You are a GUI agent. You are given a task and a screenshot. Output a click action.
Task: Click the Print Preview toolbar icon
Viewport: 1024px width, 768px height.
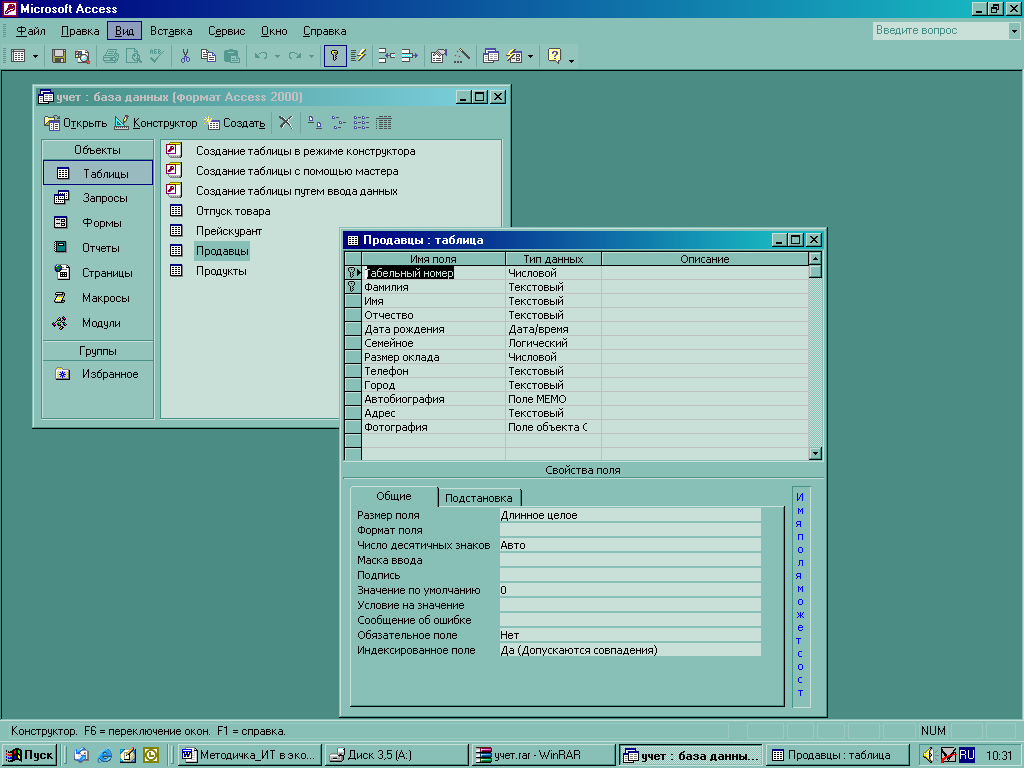(134, 56)
